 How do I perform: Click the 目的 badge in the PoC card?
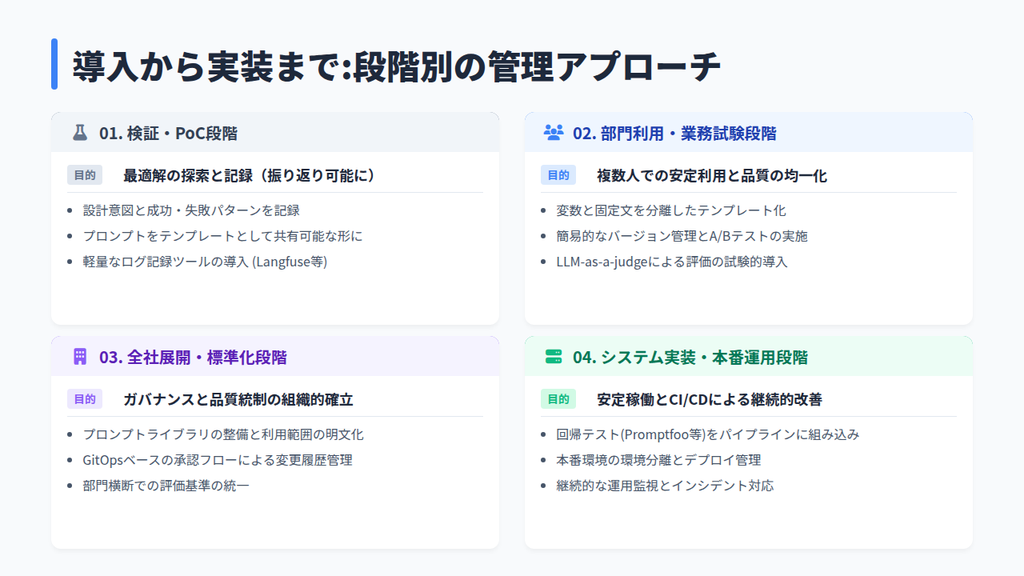click(85, 172)
